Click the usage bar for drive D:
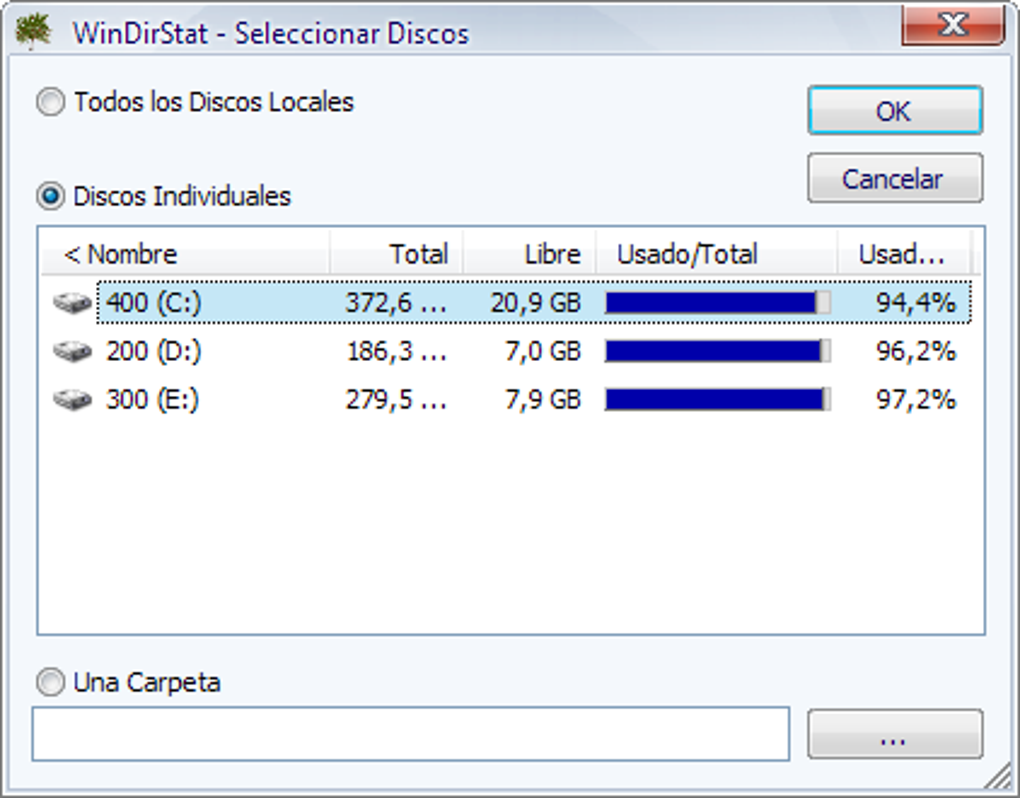The width and height of the screenshot is (1020, 798). pyautogui.click(x=718, y=351)
